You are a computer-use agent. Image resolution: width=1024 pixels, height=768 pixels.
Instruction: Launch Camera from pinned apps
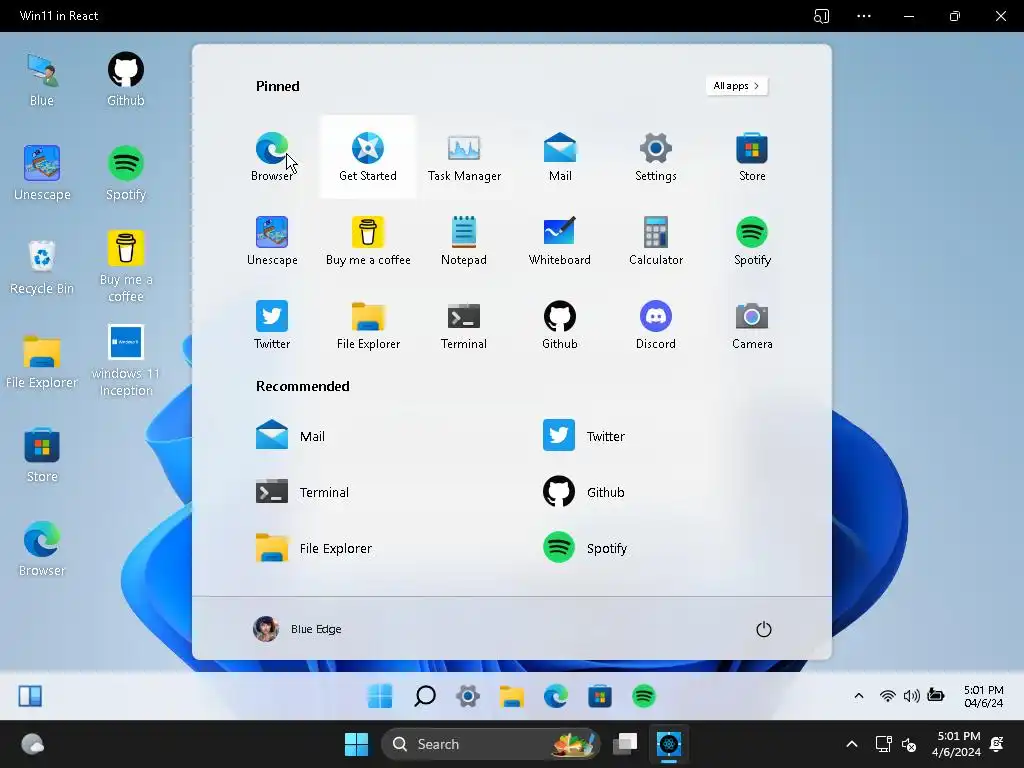(x=752, y=325)
